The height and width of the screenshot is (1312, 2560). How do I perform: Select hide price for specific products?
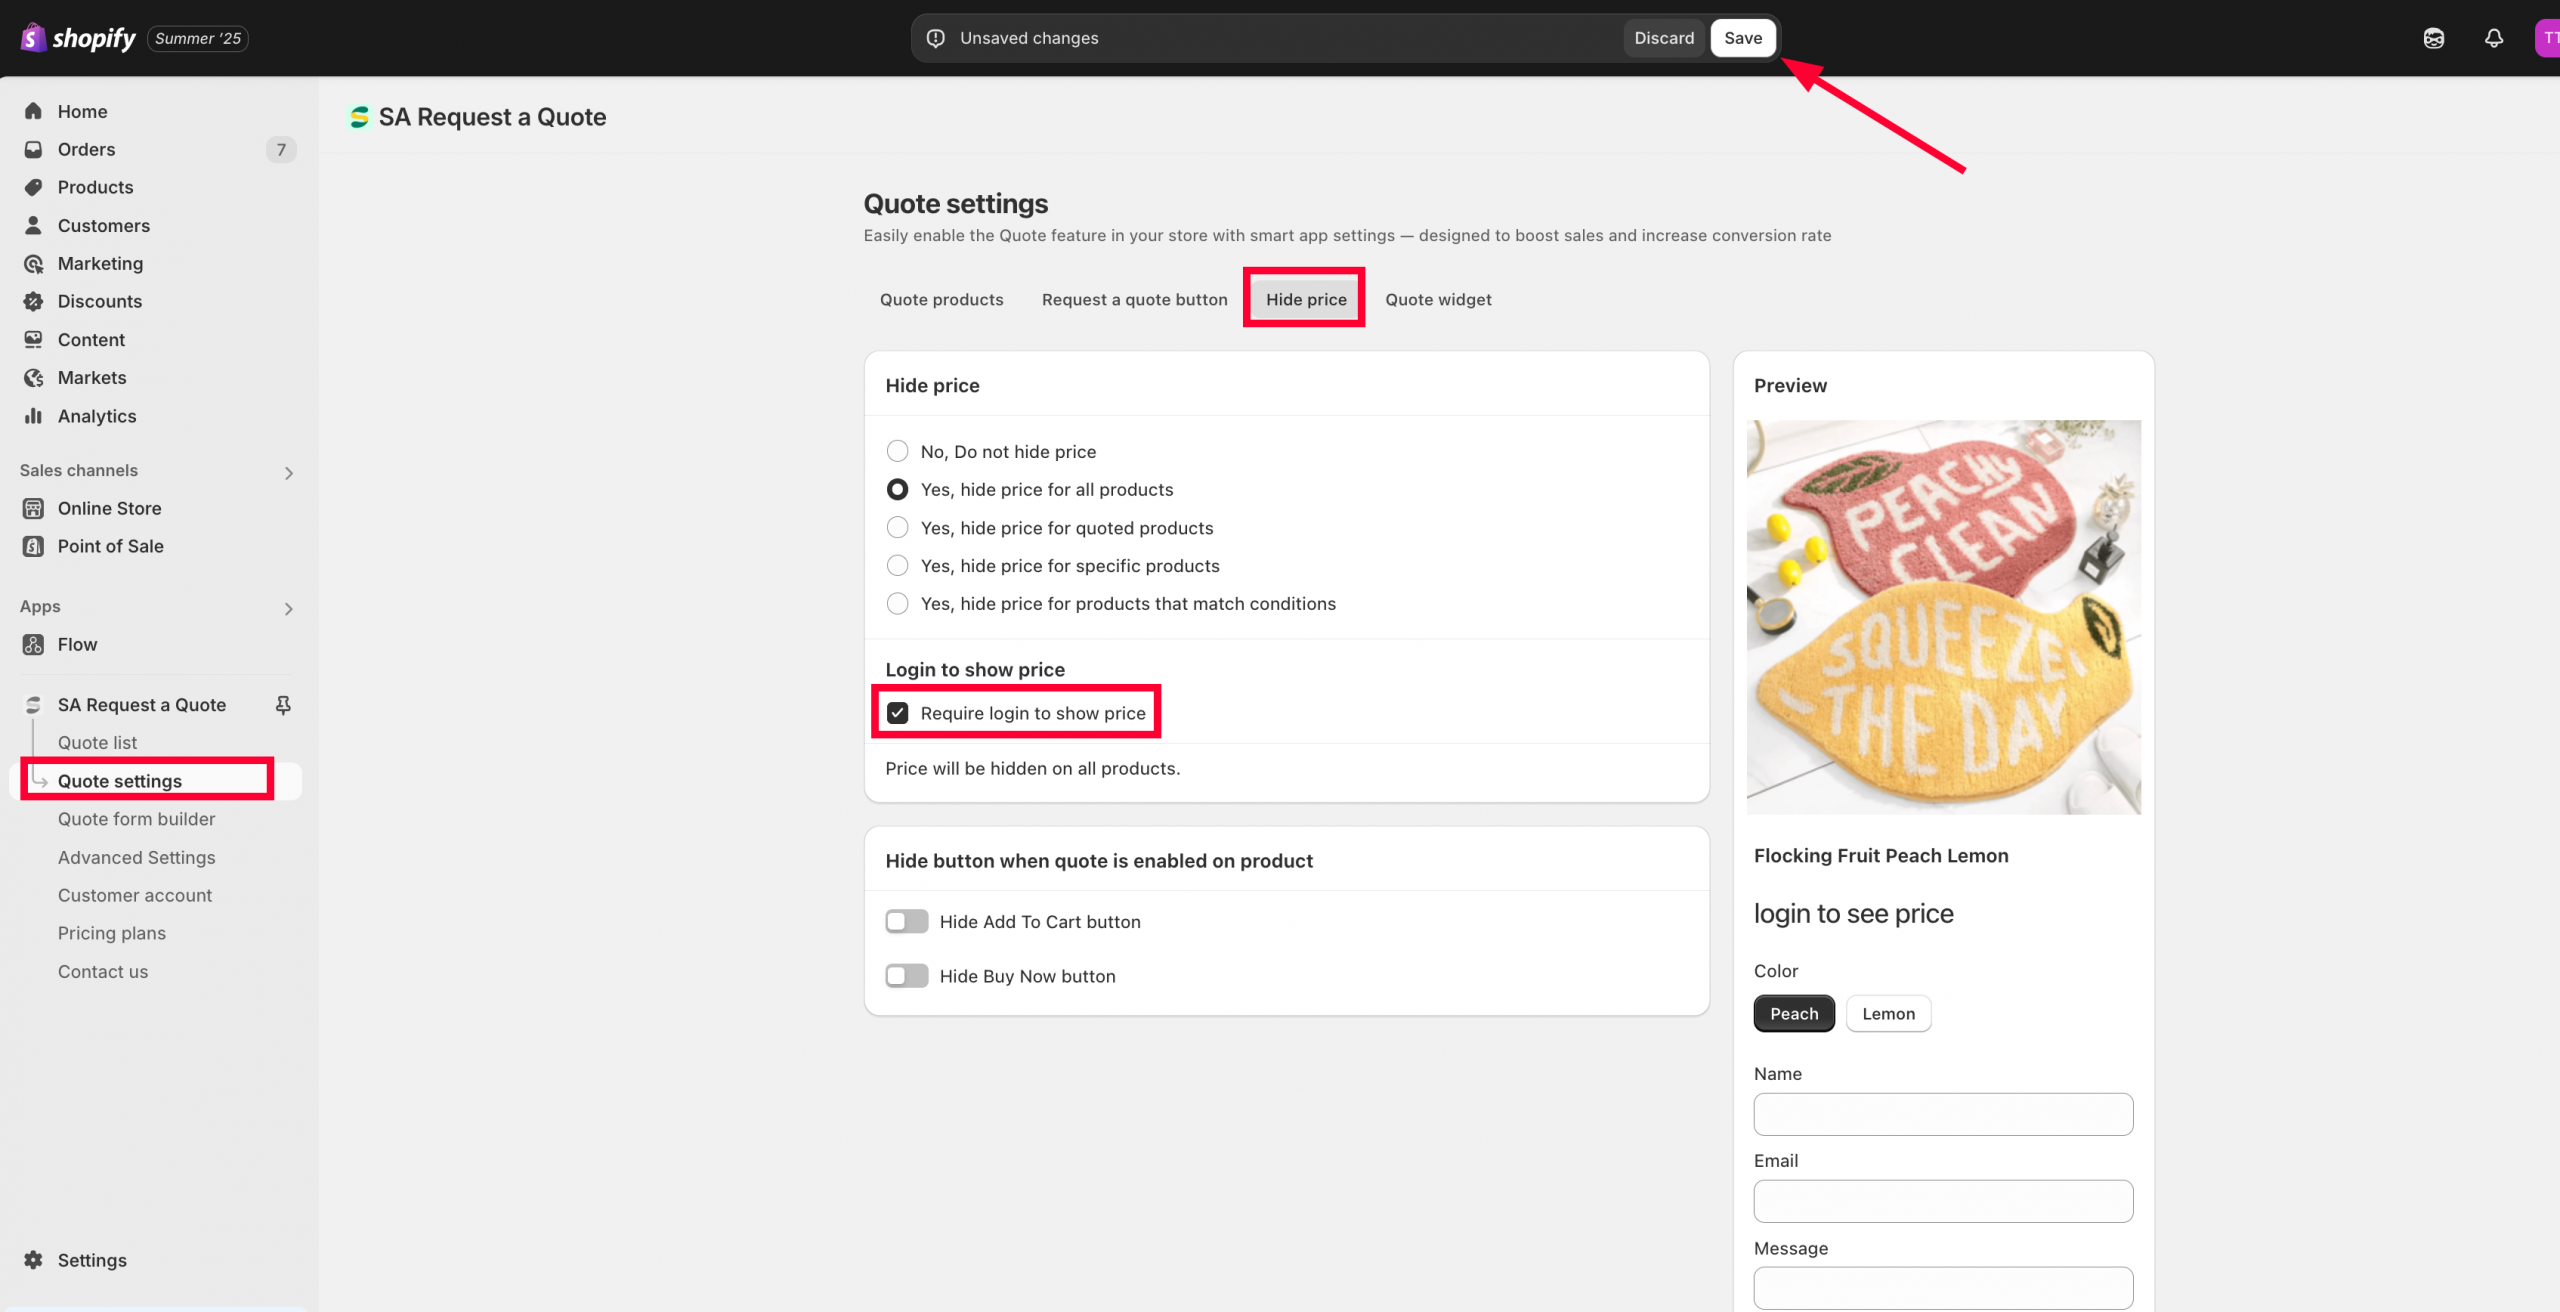pos(898,565)
